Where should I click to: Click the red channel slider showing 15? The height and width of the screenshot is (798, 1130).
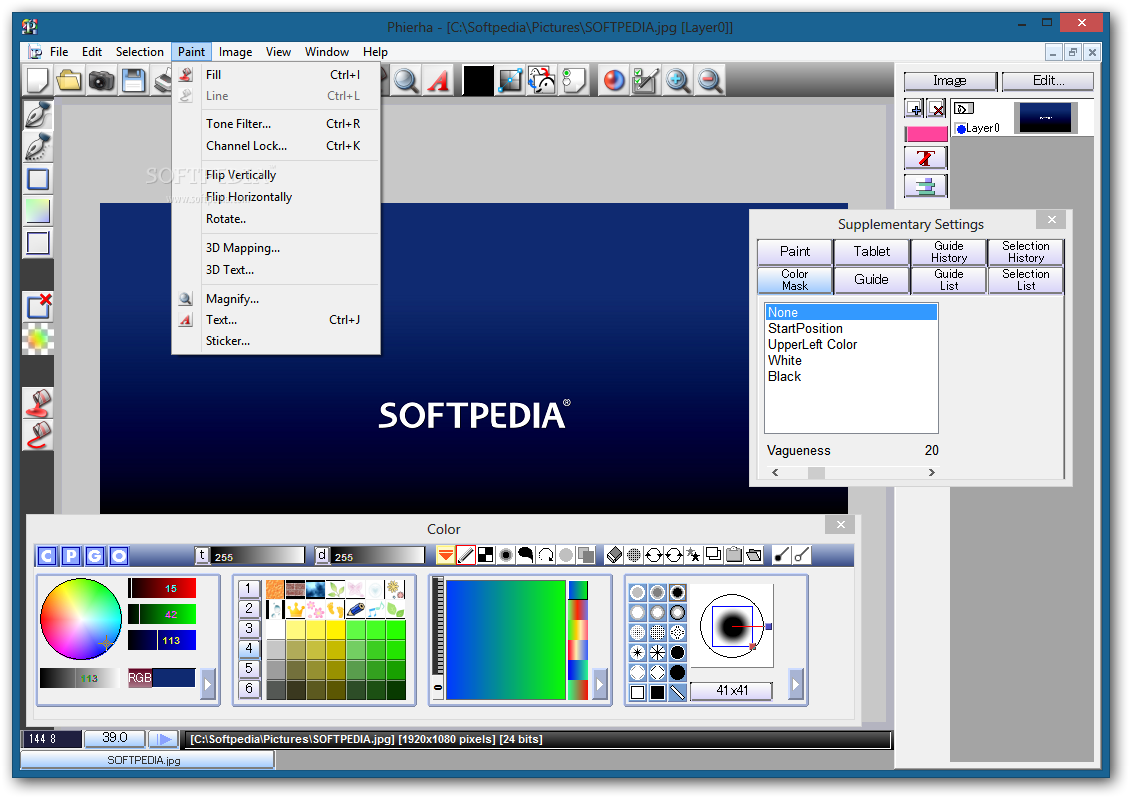pos(162,588)
